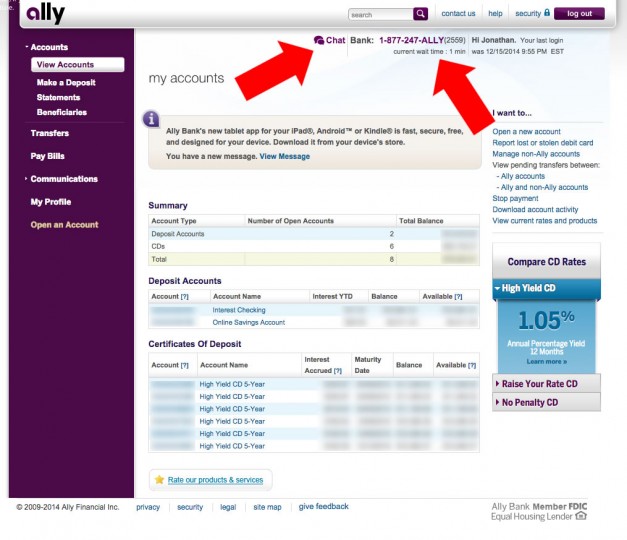Click Open a new account link
This screenshot has height=540, width=627.
[526, 132]
